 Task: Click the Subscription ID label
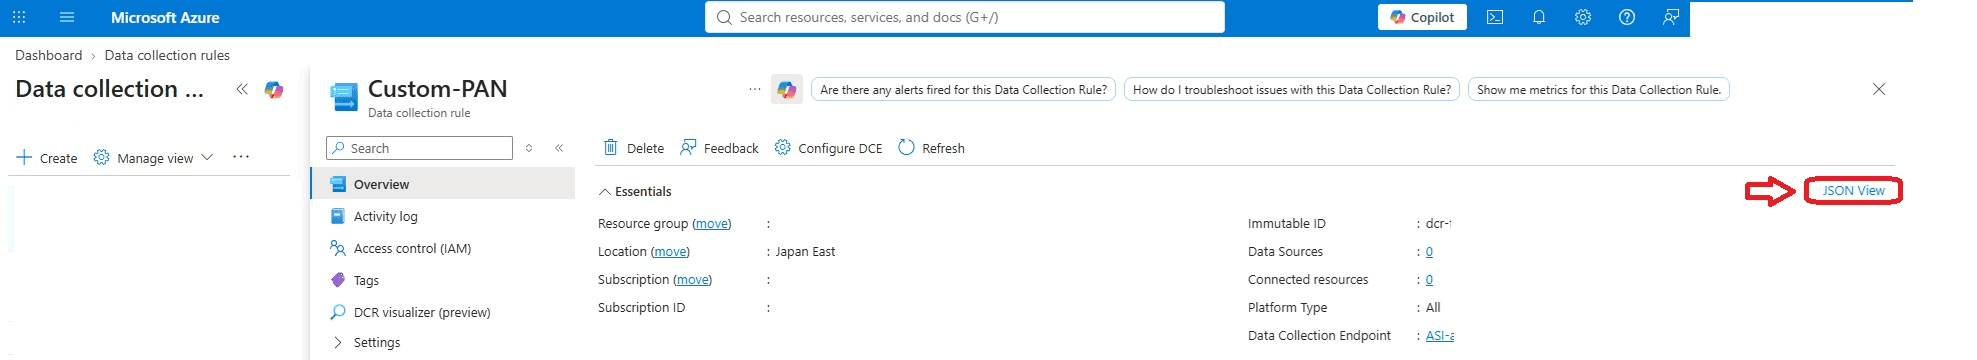[x=641, y=308]
